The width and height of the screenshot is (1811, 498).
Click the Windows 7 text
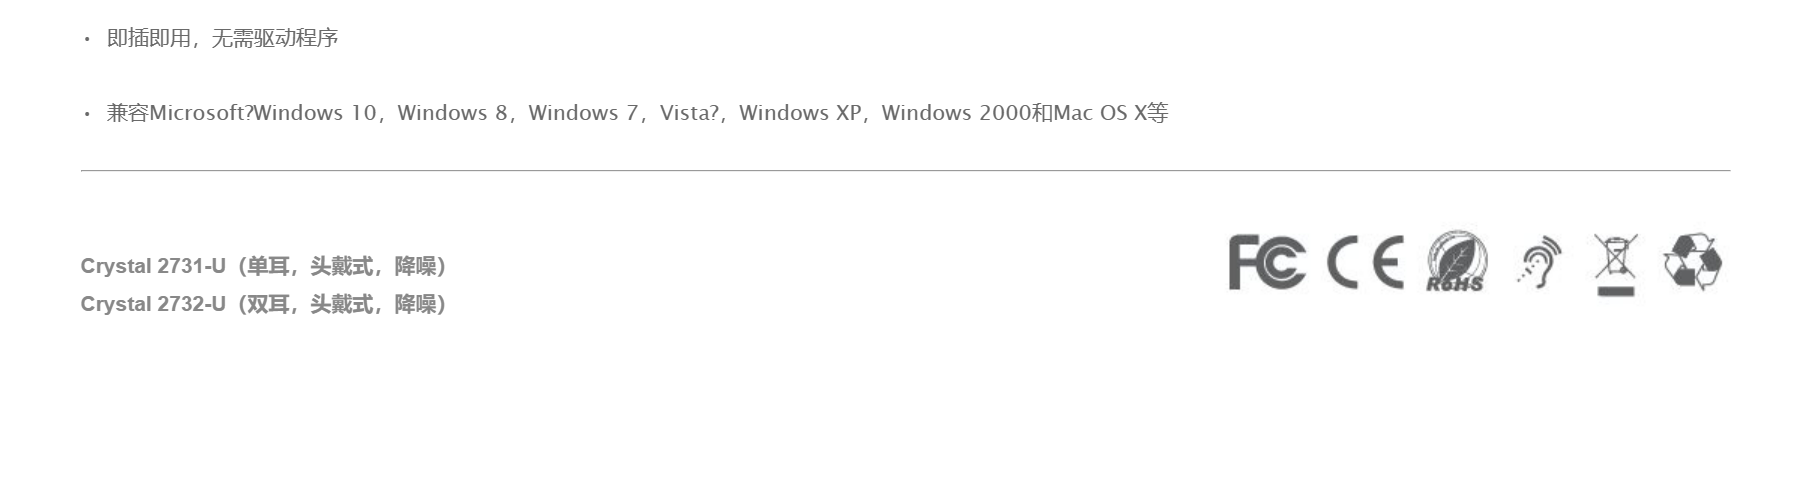pyautogui.click(x=583, y=113)
